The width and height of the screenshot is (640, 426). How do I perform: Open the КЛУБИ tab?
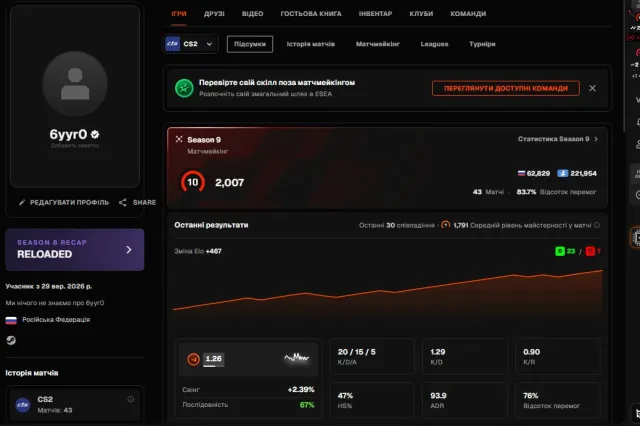(x=421, y=13)
